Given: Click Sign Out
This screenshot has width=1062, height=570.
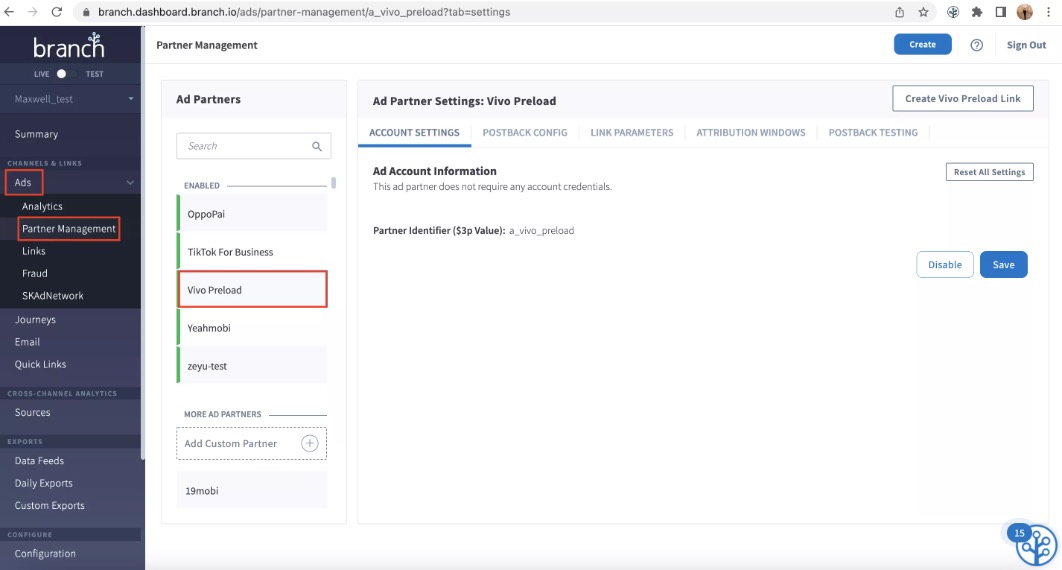Looking at the screenshot, I should [1026, 45].
